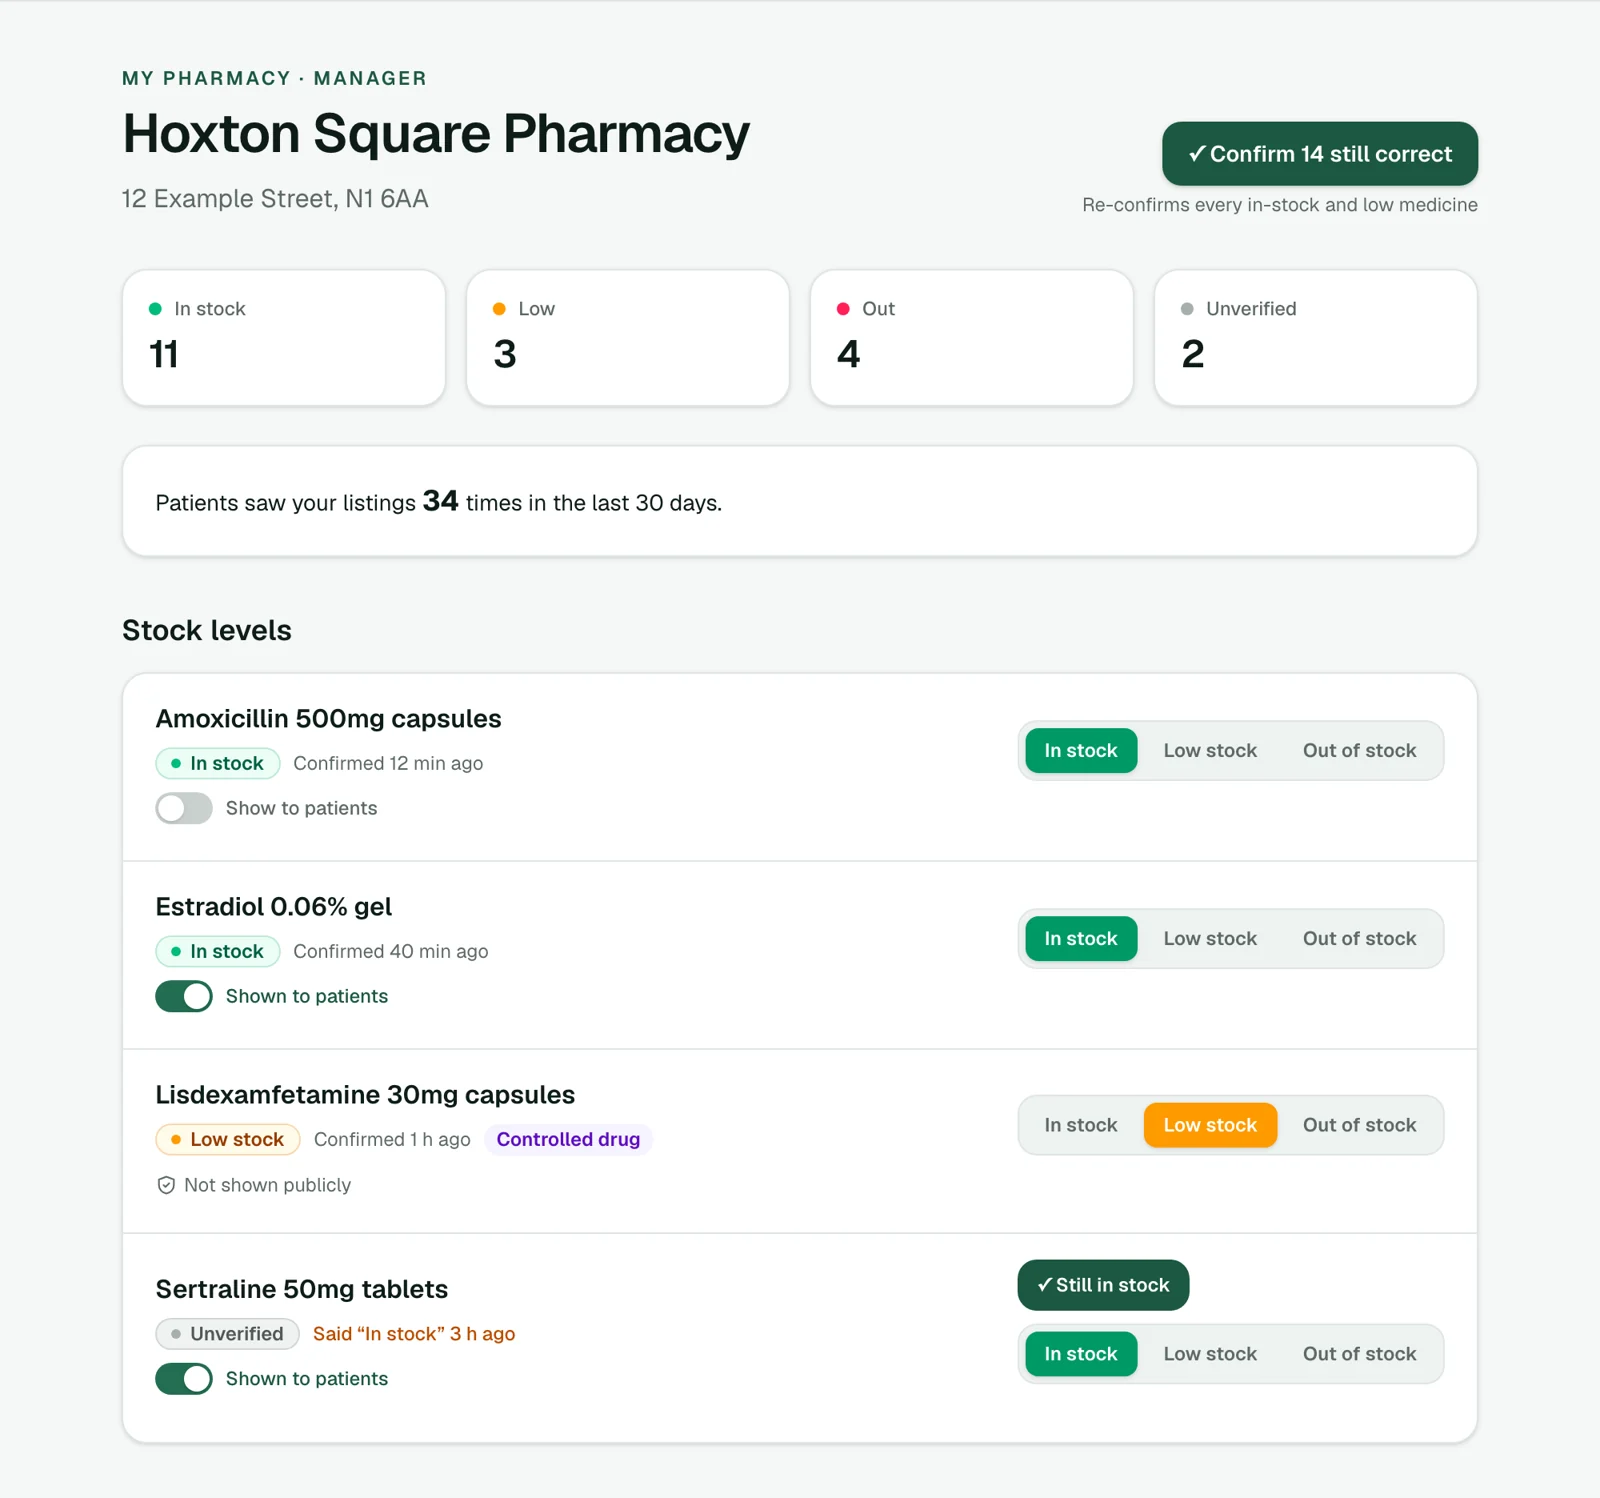
Task: Click the Still in stock button for Sertraline
Action: 1103,1285
